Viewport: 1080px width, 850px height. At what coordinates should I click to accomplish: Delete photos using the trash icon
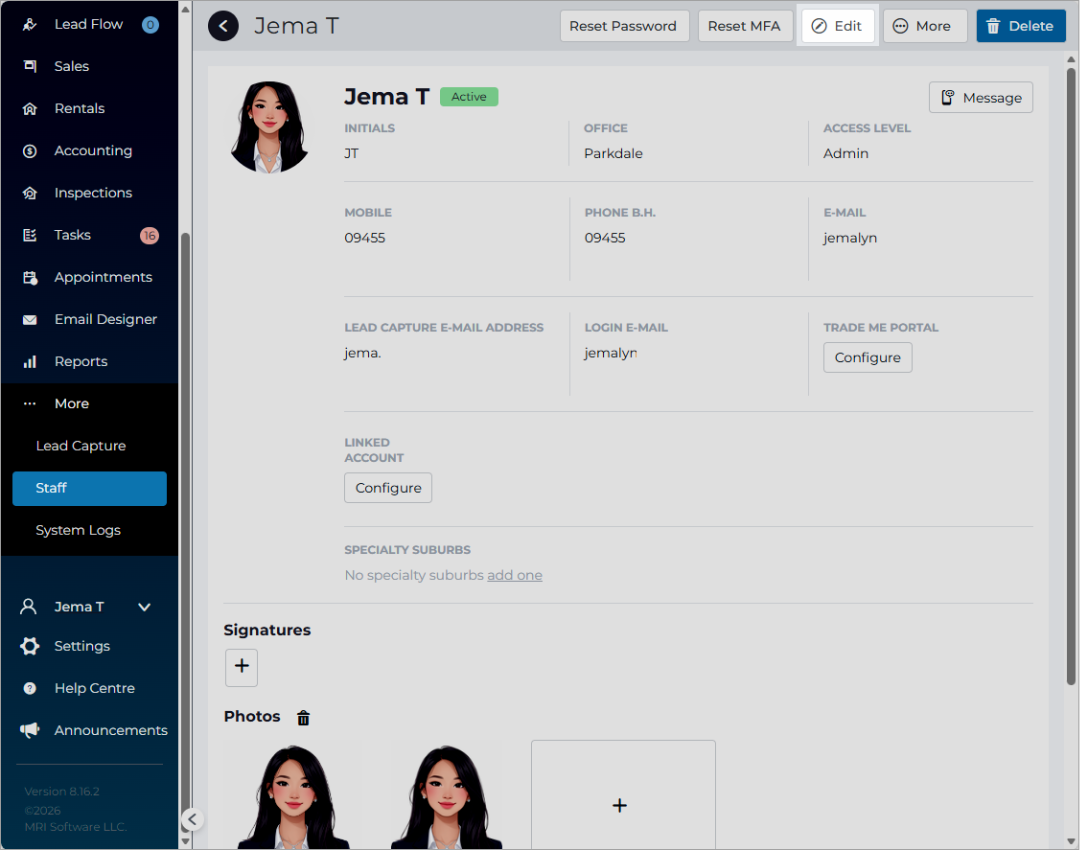[303, 718]
